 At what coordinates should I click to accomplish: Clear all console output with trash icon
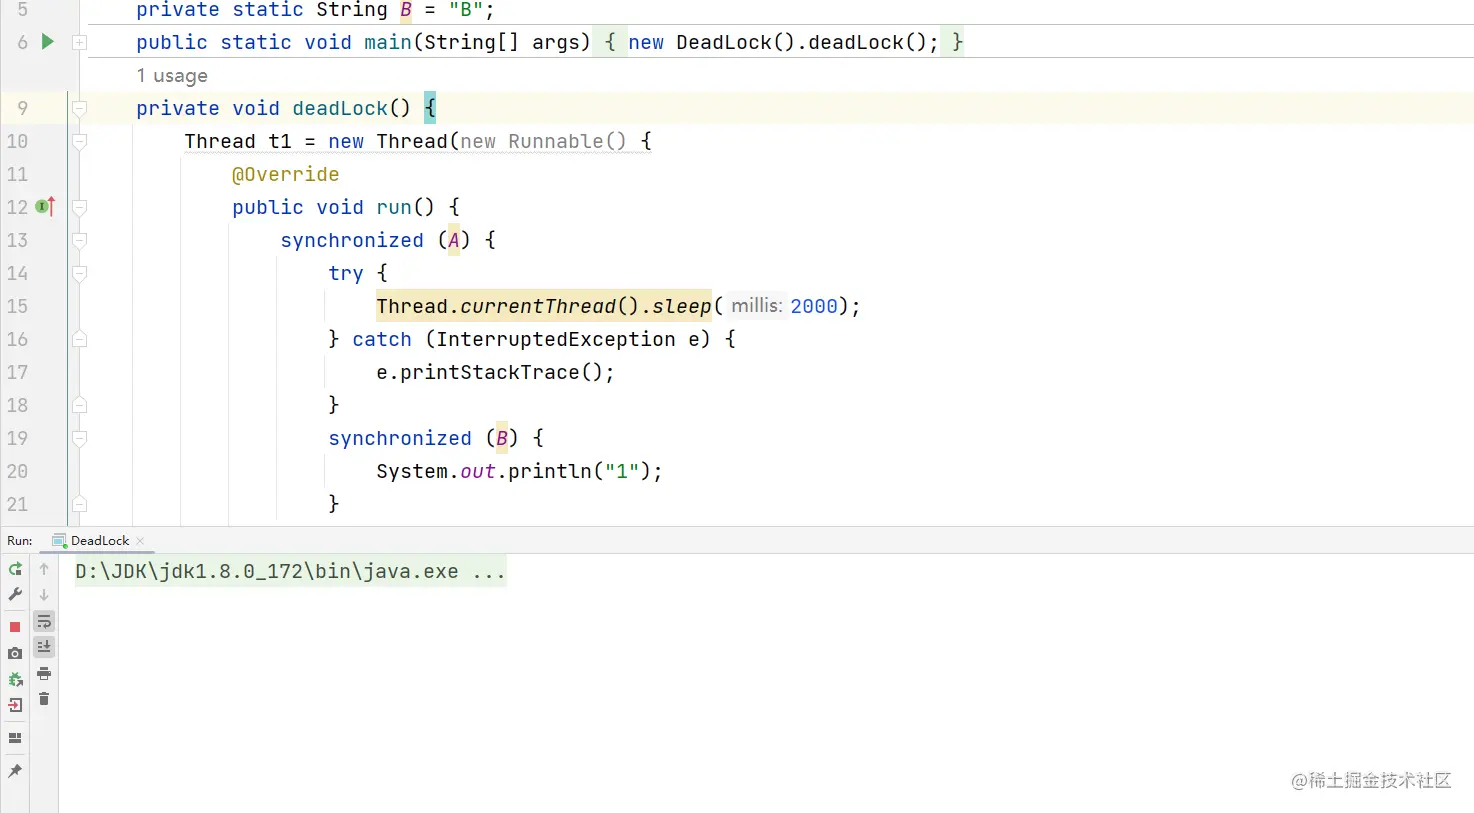pyautogui.click(x=44, y=699)
